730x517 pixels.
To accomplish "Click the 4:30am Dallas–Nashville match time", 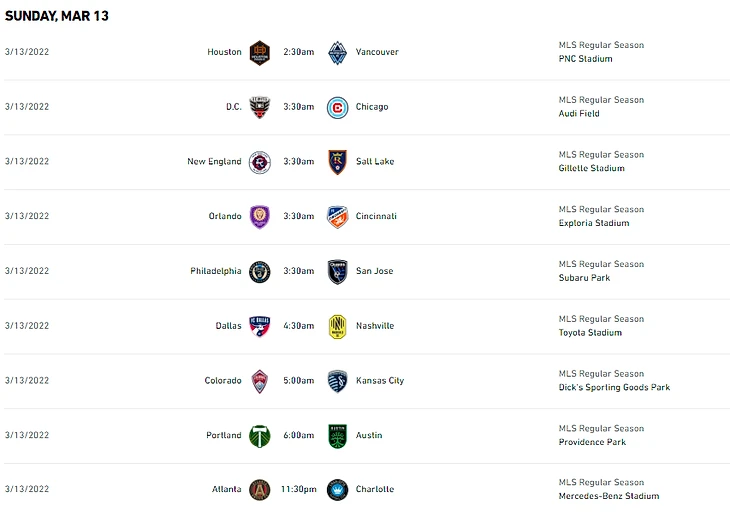I will click(298, 326).
